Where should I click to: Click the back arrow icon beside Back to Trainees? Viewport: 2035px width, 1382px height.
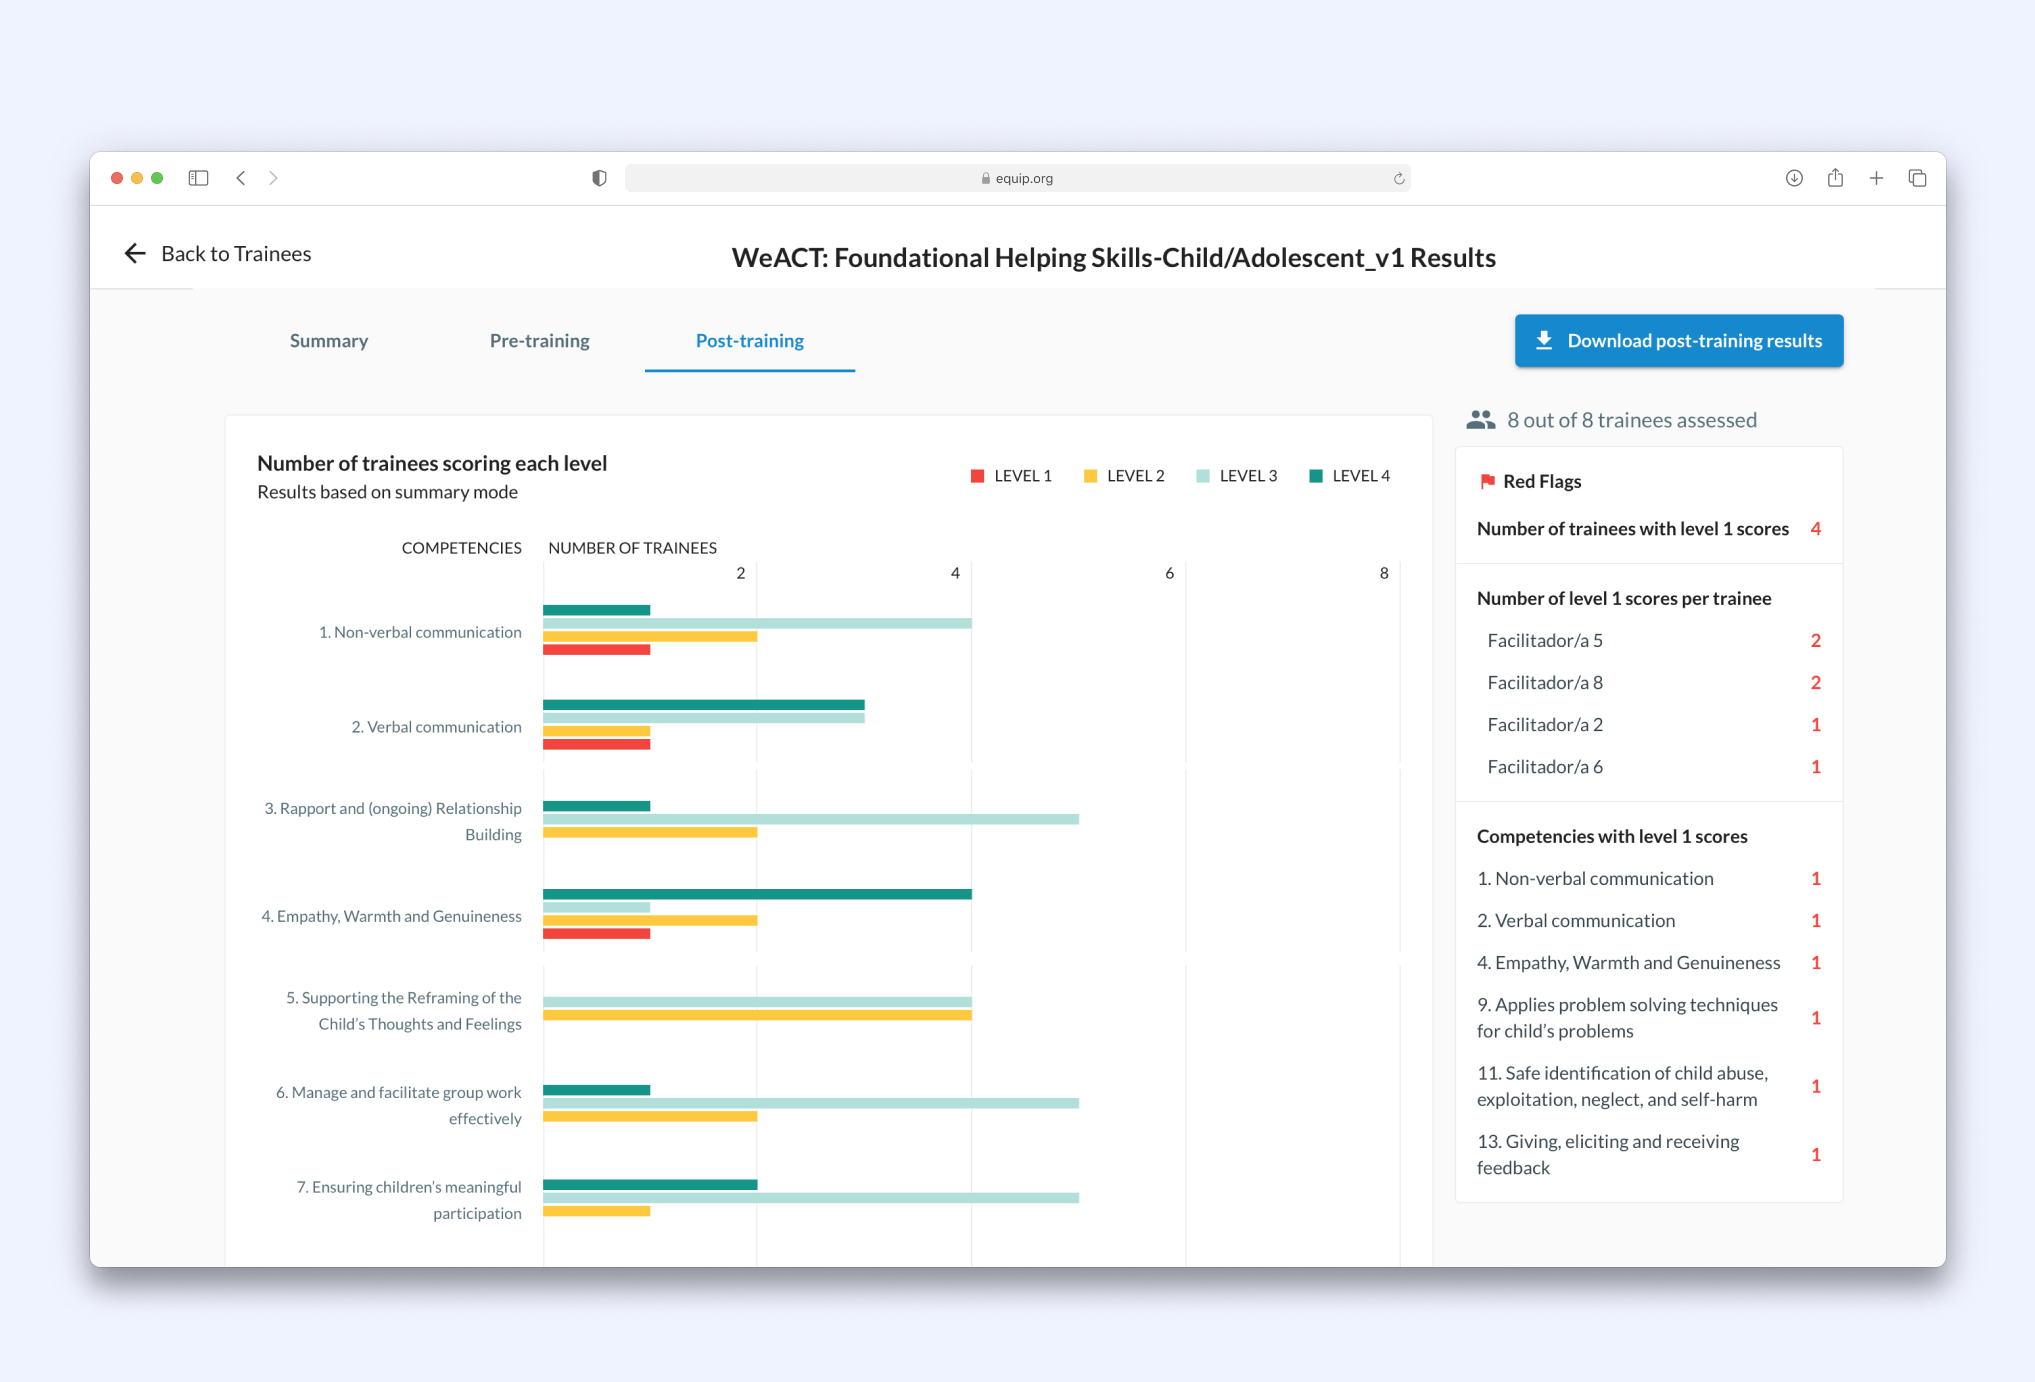[x=135, y=253]
